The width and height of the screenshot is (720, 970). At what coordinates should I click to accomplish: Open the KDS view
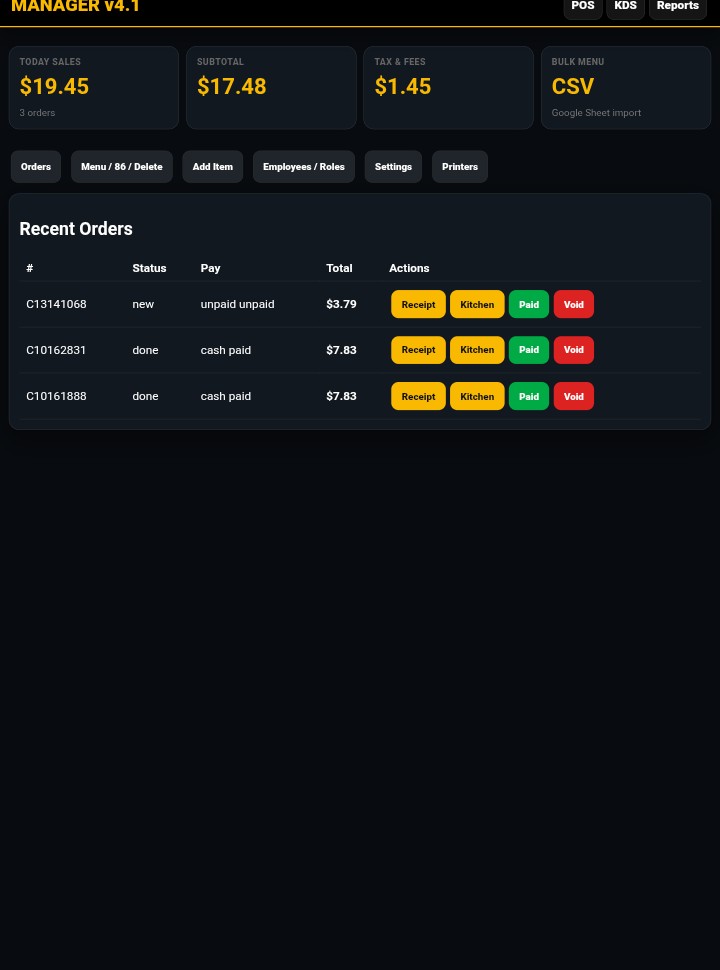coord(625,6)
